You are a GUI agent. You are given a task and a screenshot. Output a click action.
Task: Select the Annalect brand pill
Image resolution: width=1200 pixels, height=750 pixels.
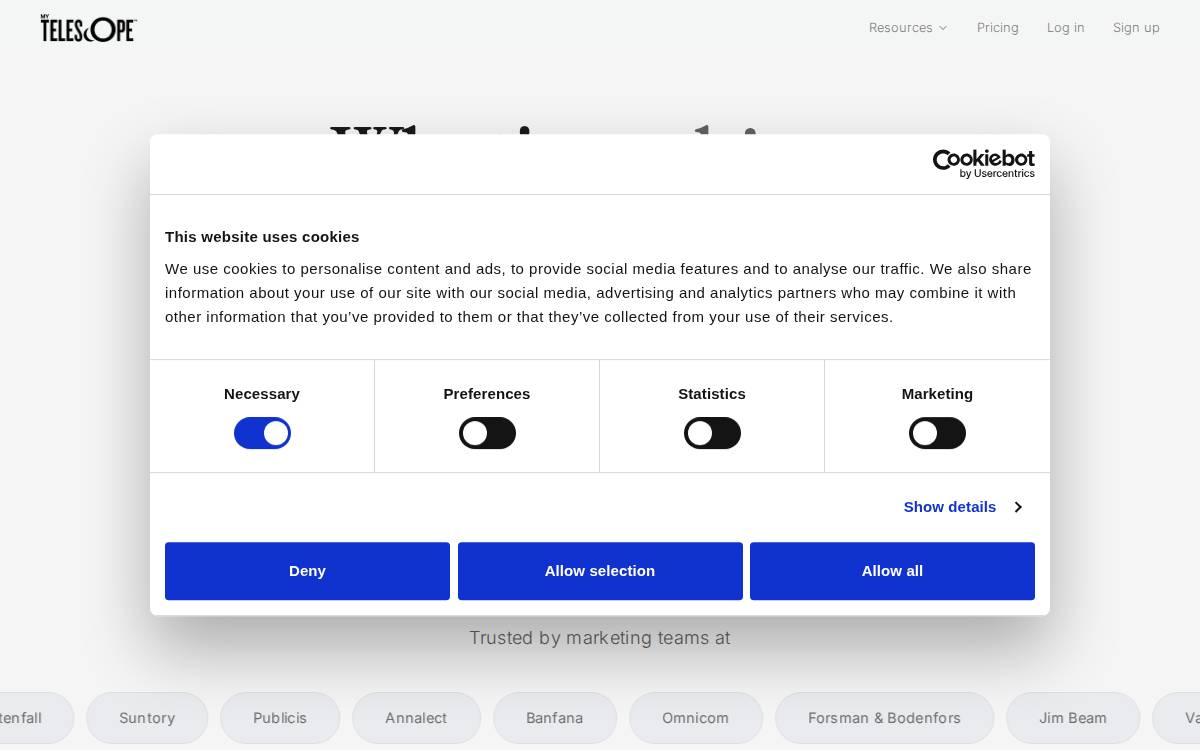click(416, 718)
